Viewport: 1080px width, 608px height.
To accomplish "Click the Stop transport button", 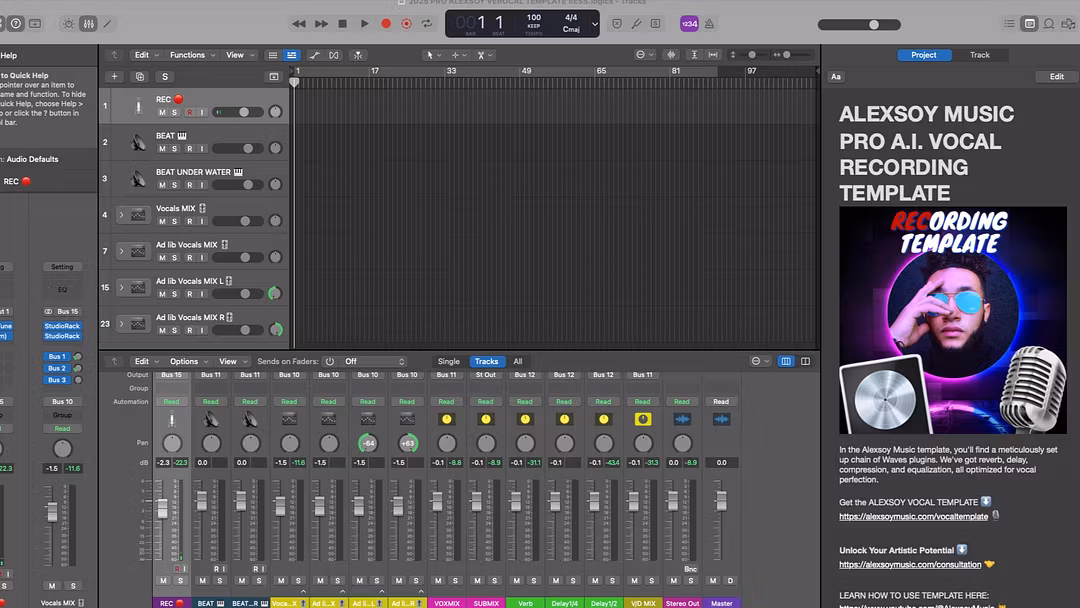I will pyautogui.click(x=342, y=24).
